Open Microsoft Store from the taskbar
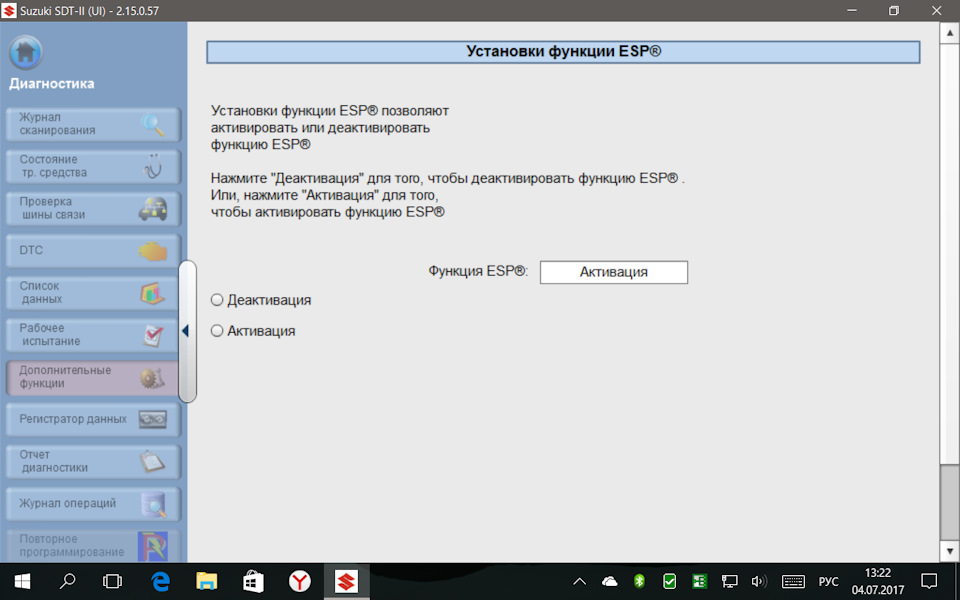 (253, 581)
